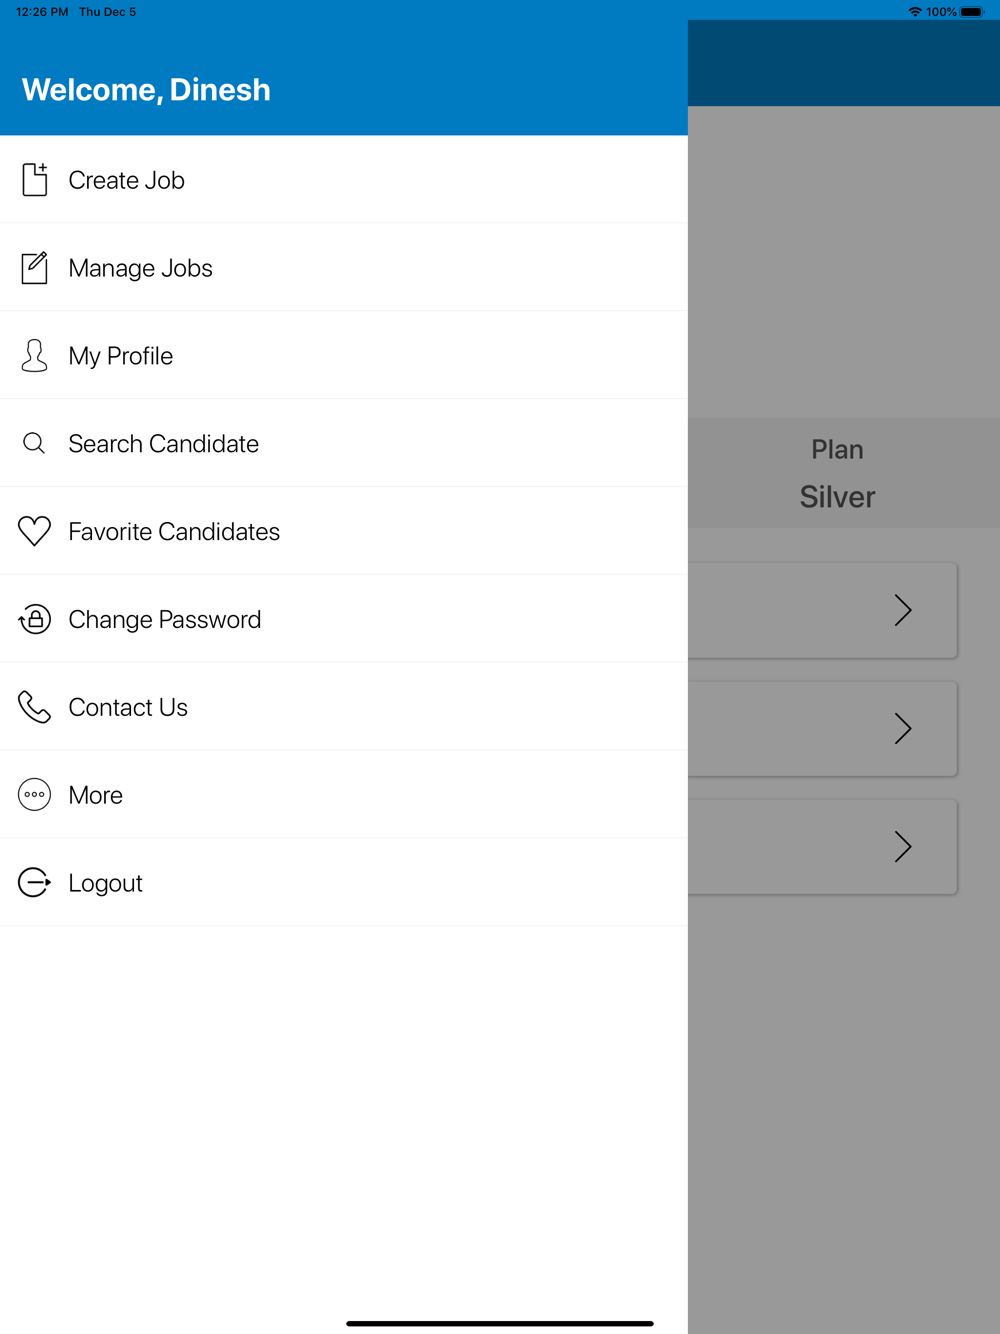
Task: Click the Favorite Candidates heart icon
Action: pos(34,531)
